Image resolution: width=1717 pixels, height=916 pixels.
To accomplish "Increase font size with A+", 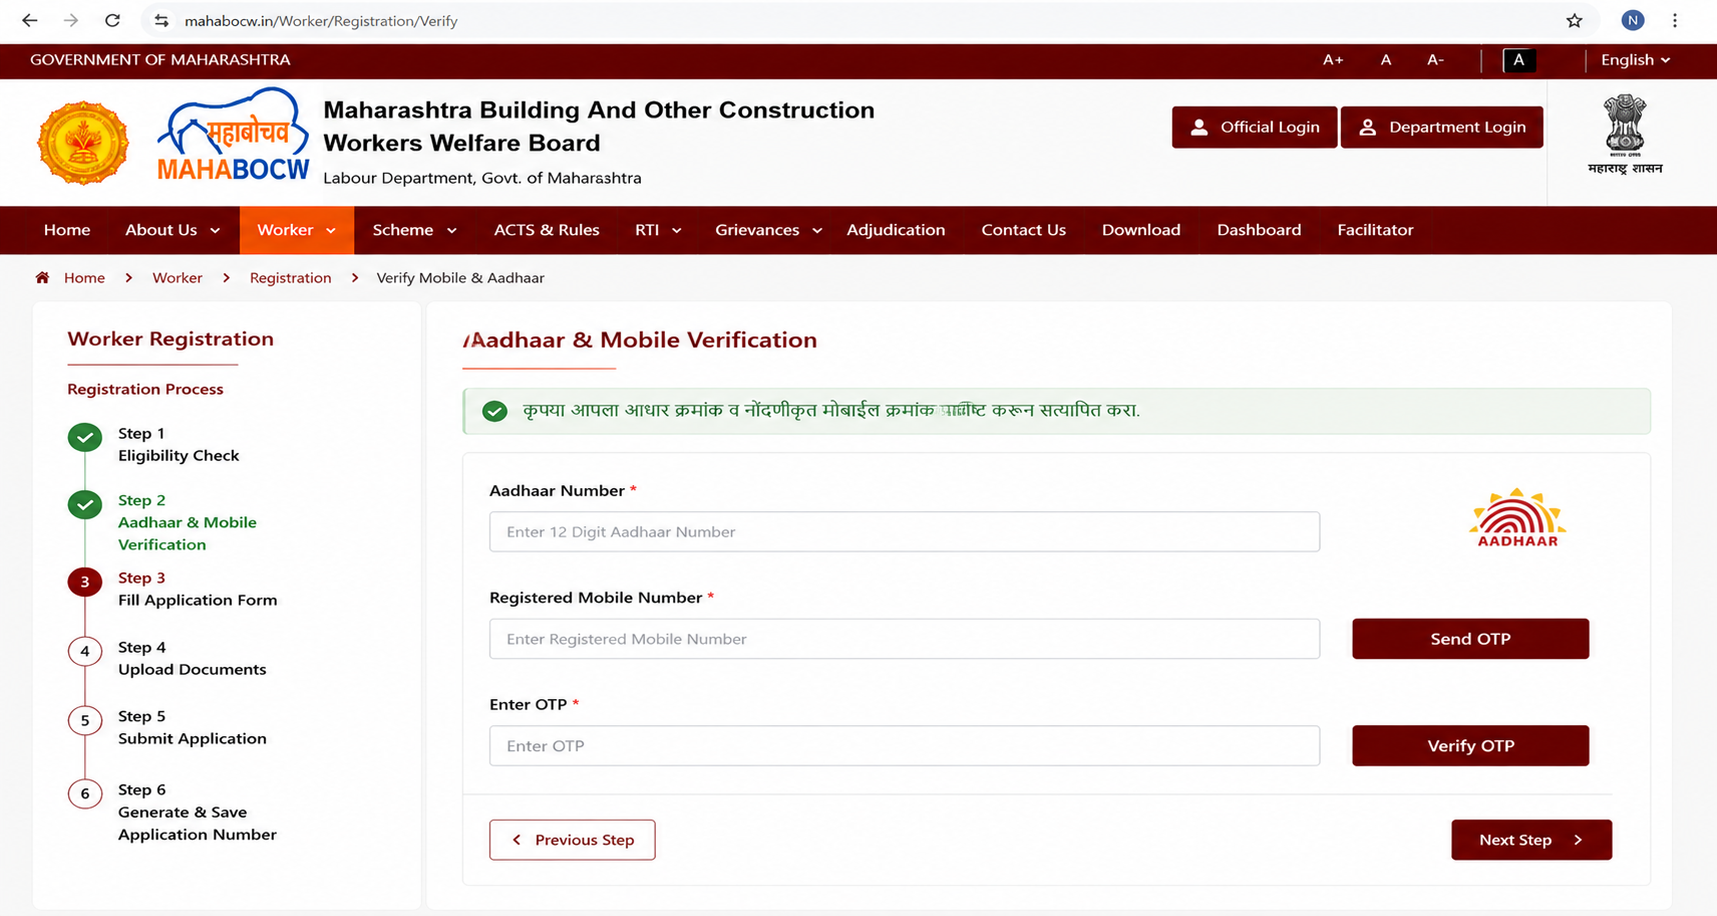I will pyautogui.click(x=1333, y=60).
